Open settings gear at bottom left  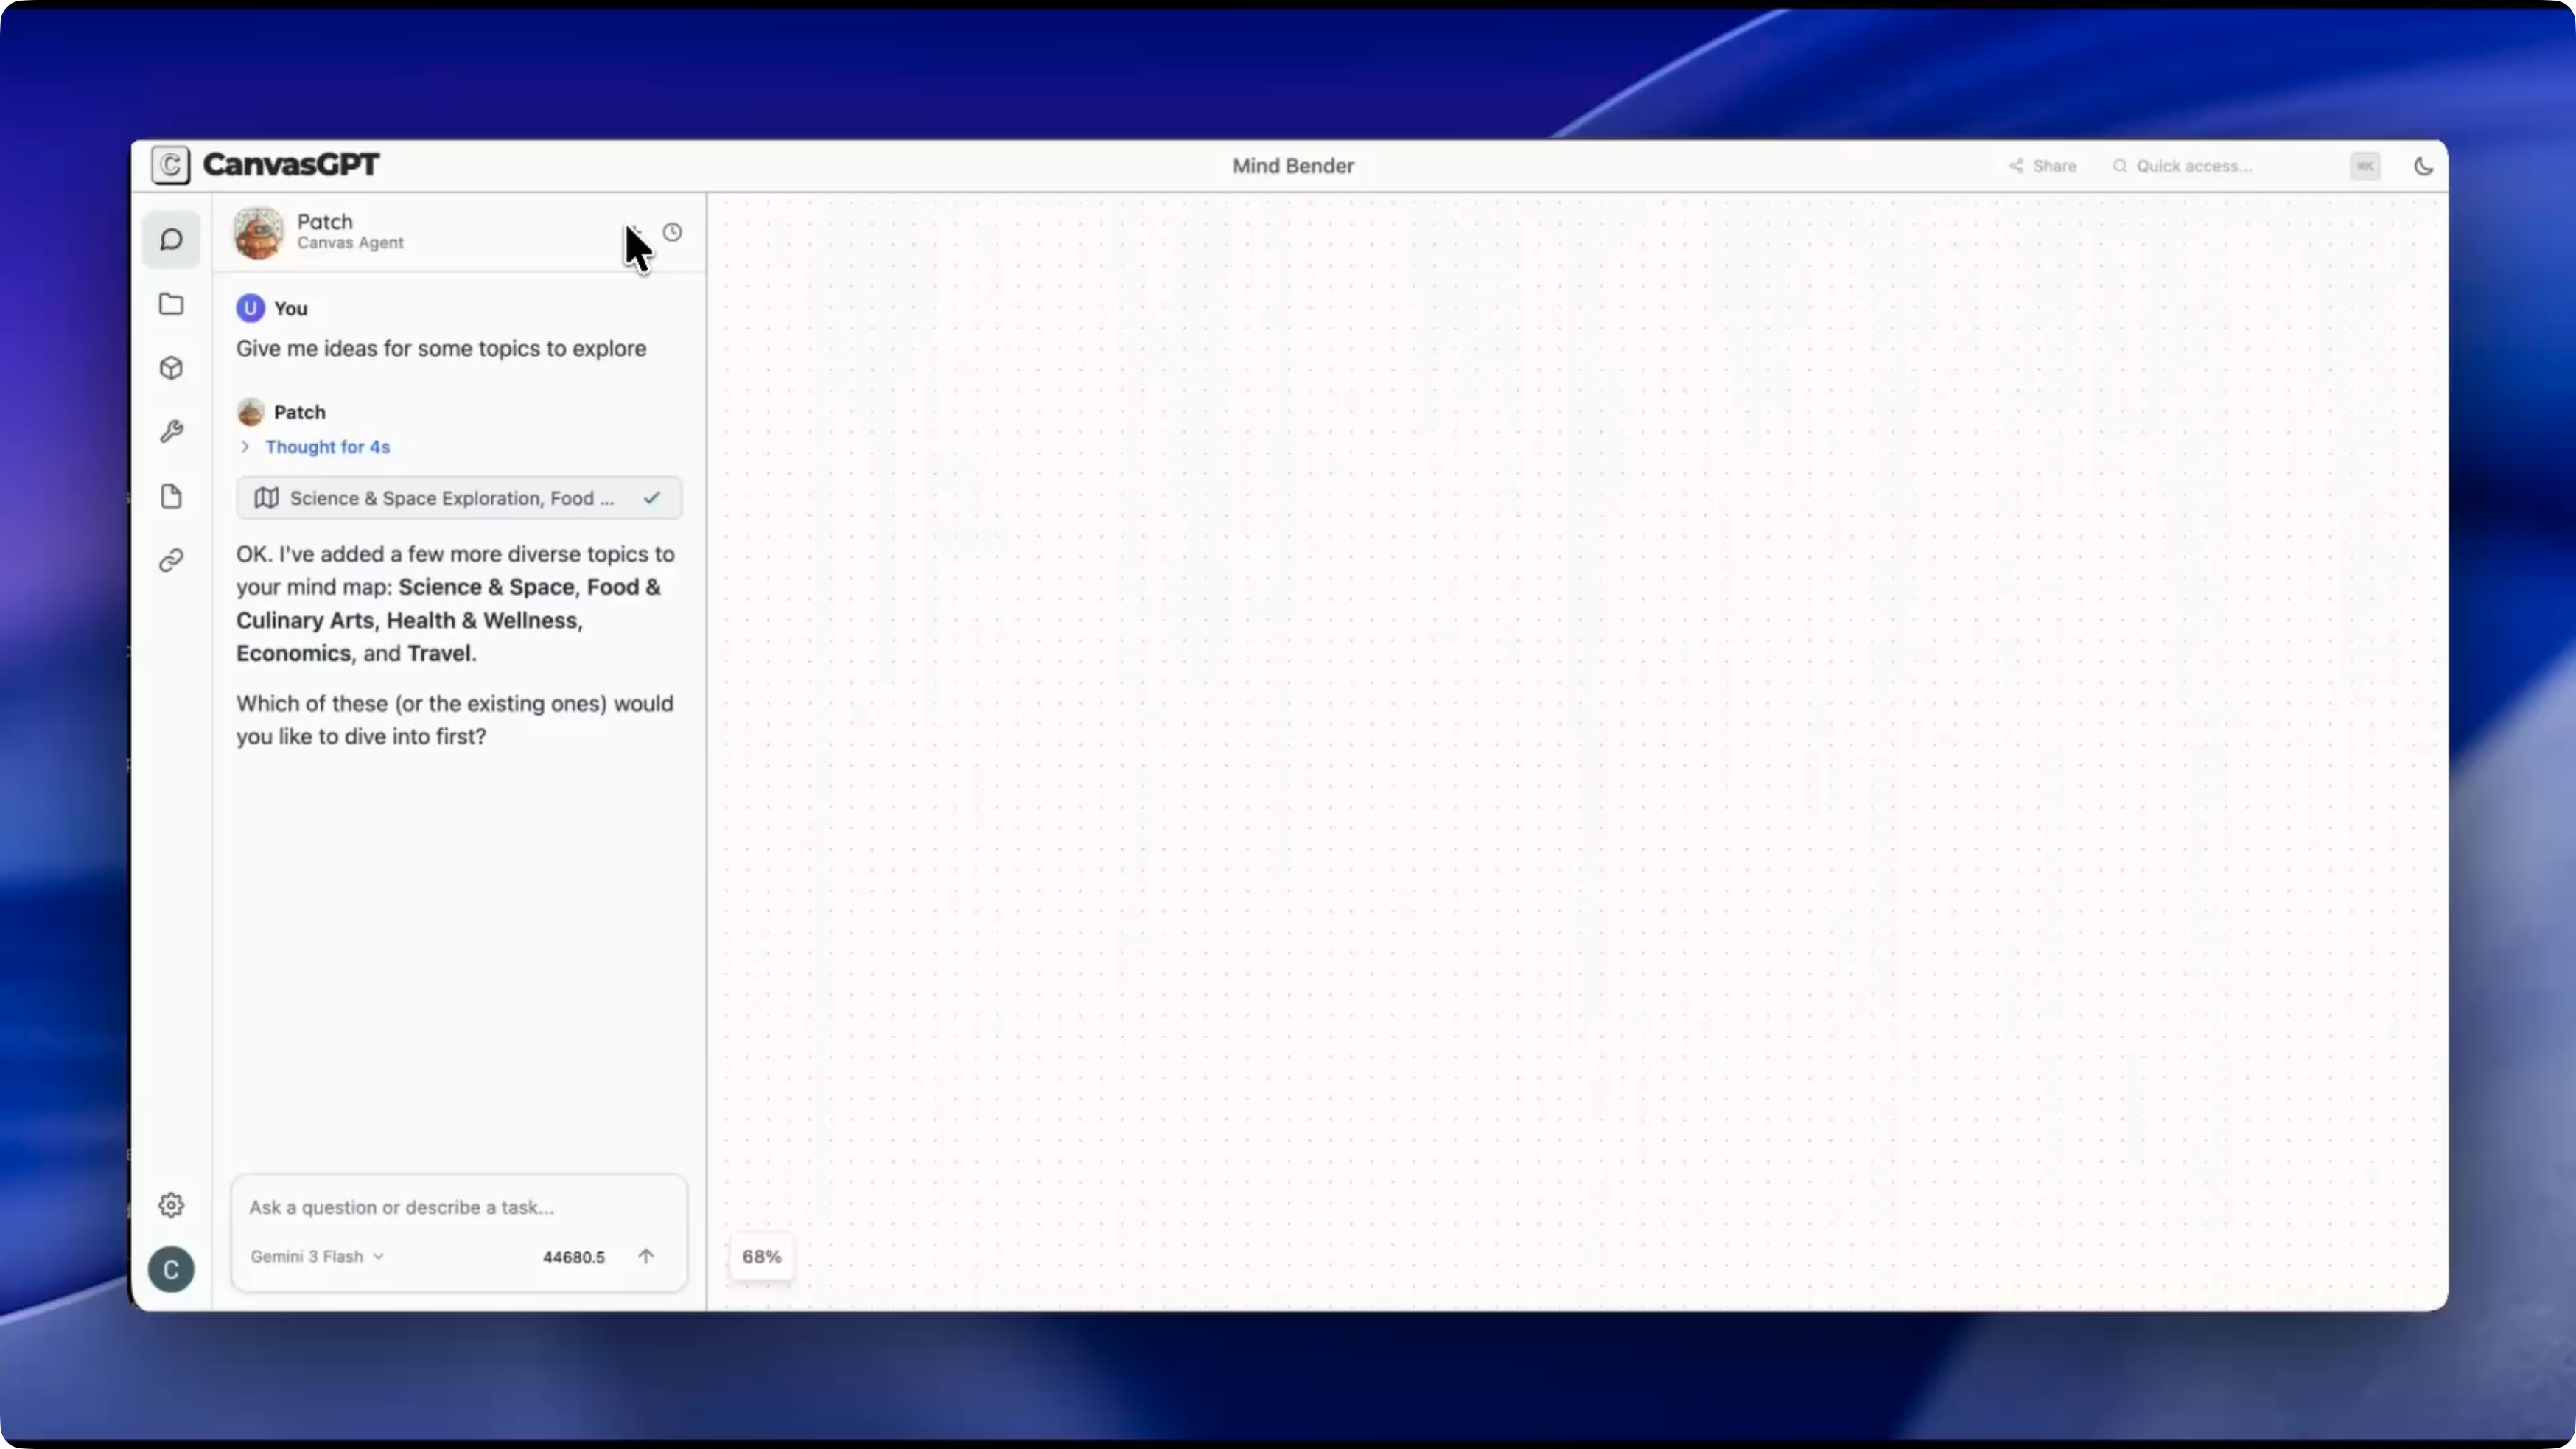click(171, 1205)
